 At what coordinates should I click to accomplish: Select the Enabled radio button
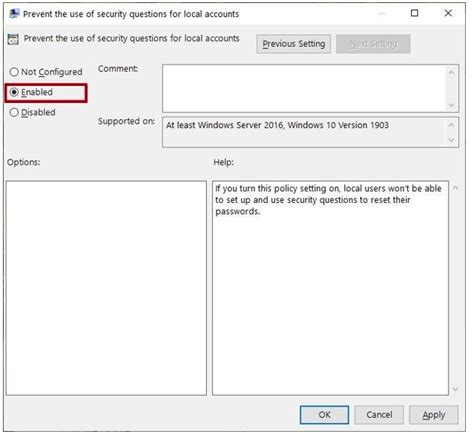coord(14,92)
